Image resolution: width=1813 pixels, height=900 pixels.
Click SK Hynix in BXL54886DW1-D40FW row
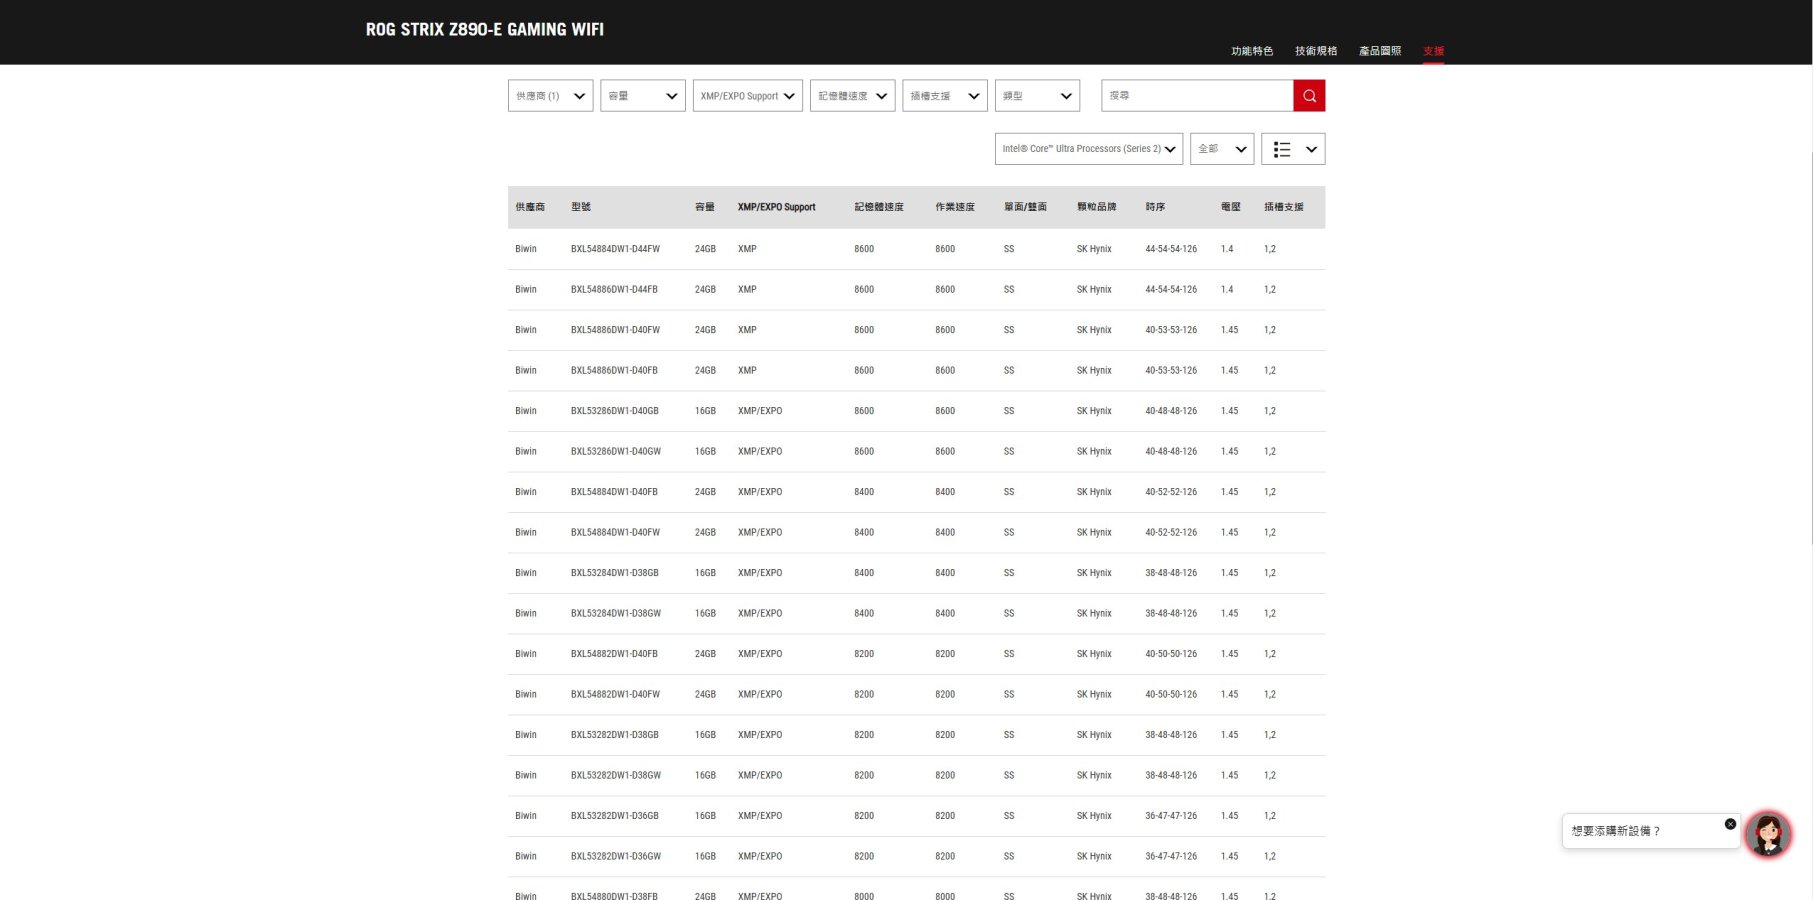coord(1094,330)
